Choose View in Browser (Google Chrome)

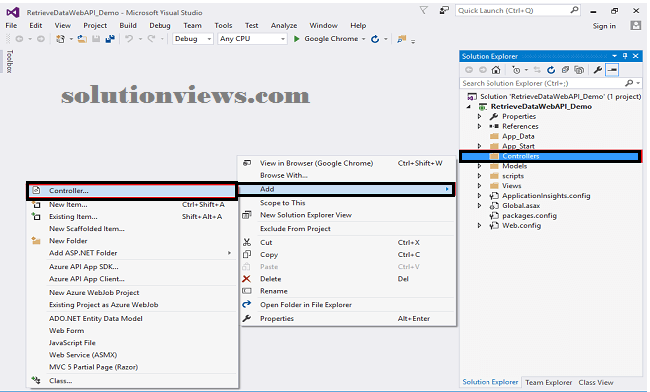point(348,163)
